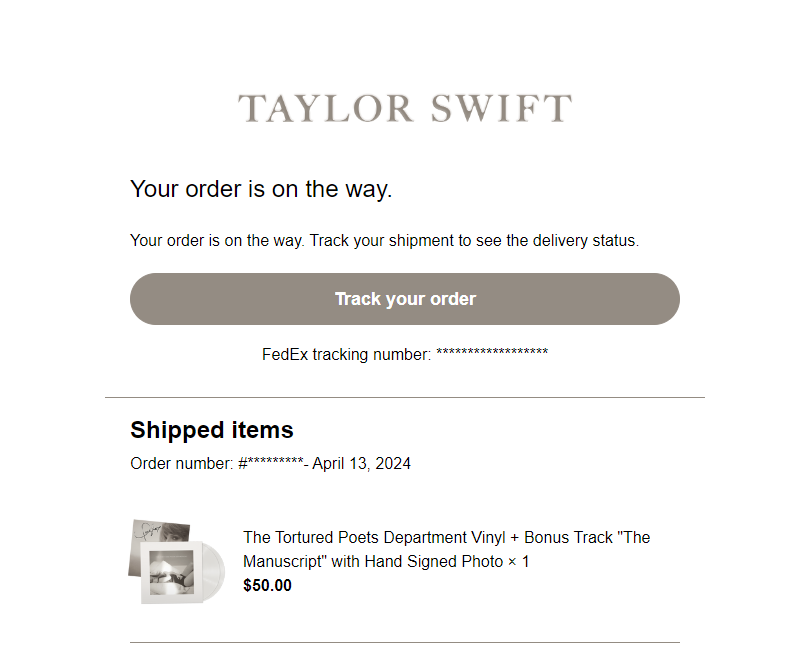
Task: Click the Shipped items heading
Action: [212, 430]
